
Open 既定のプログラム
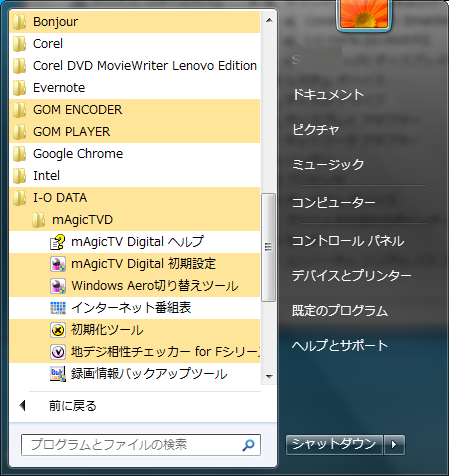(x=340, y=311)
